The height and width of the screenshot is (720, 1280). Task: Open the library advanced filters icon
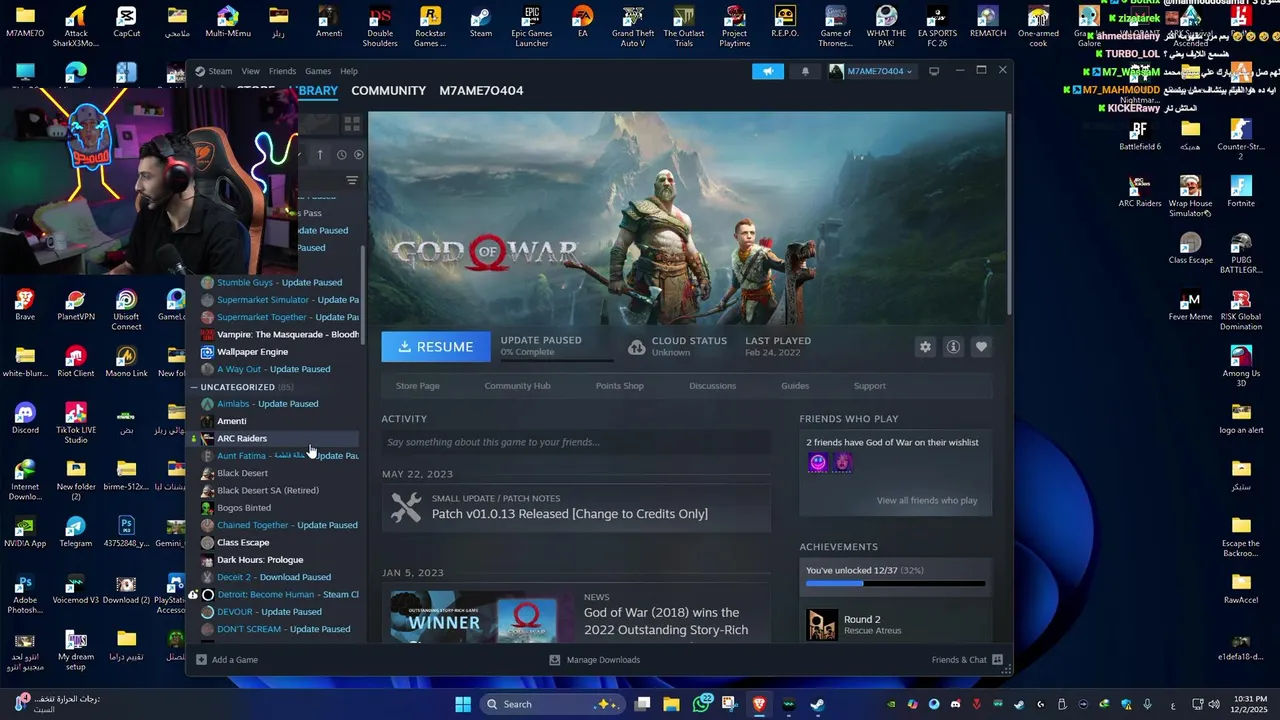coord(352,180)
